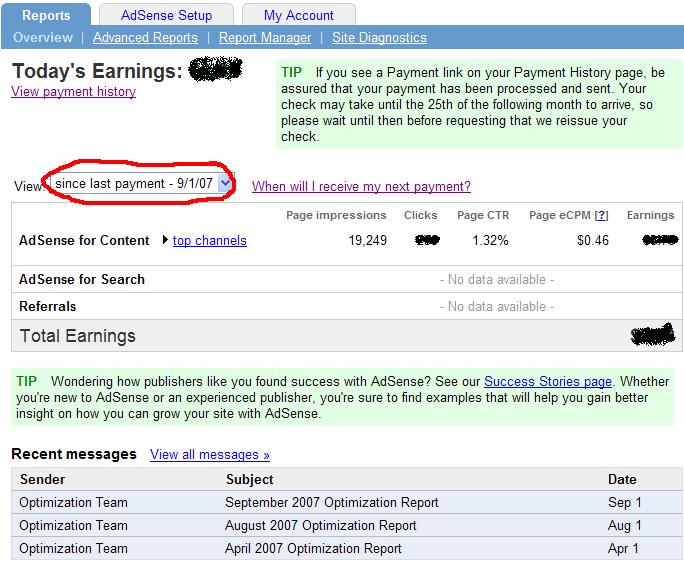Viewport: 684px width, 561px height.
Task: Select the Clicks column header
Action: coord(421,215)
